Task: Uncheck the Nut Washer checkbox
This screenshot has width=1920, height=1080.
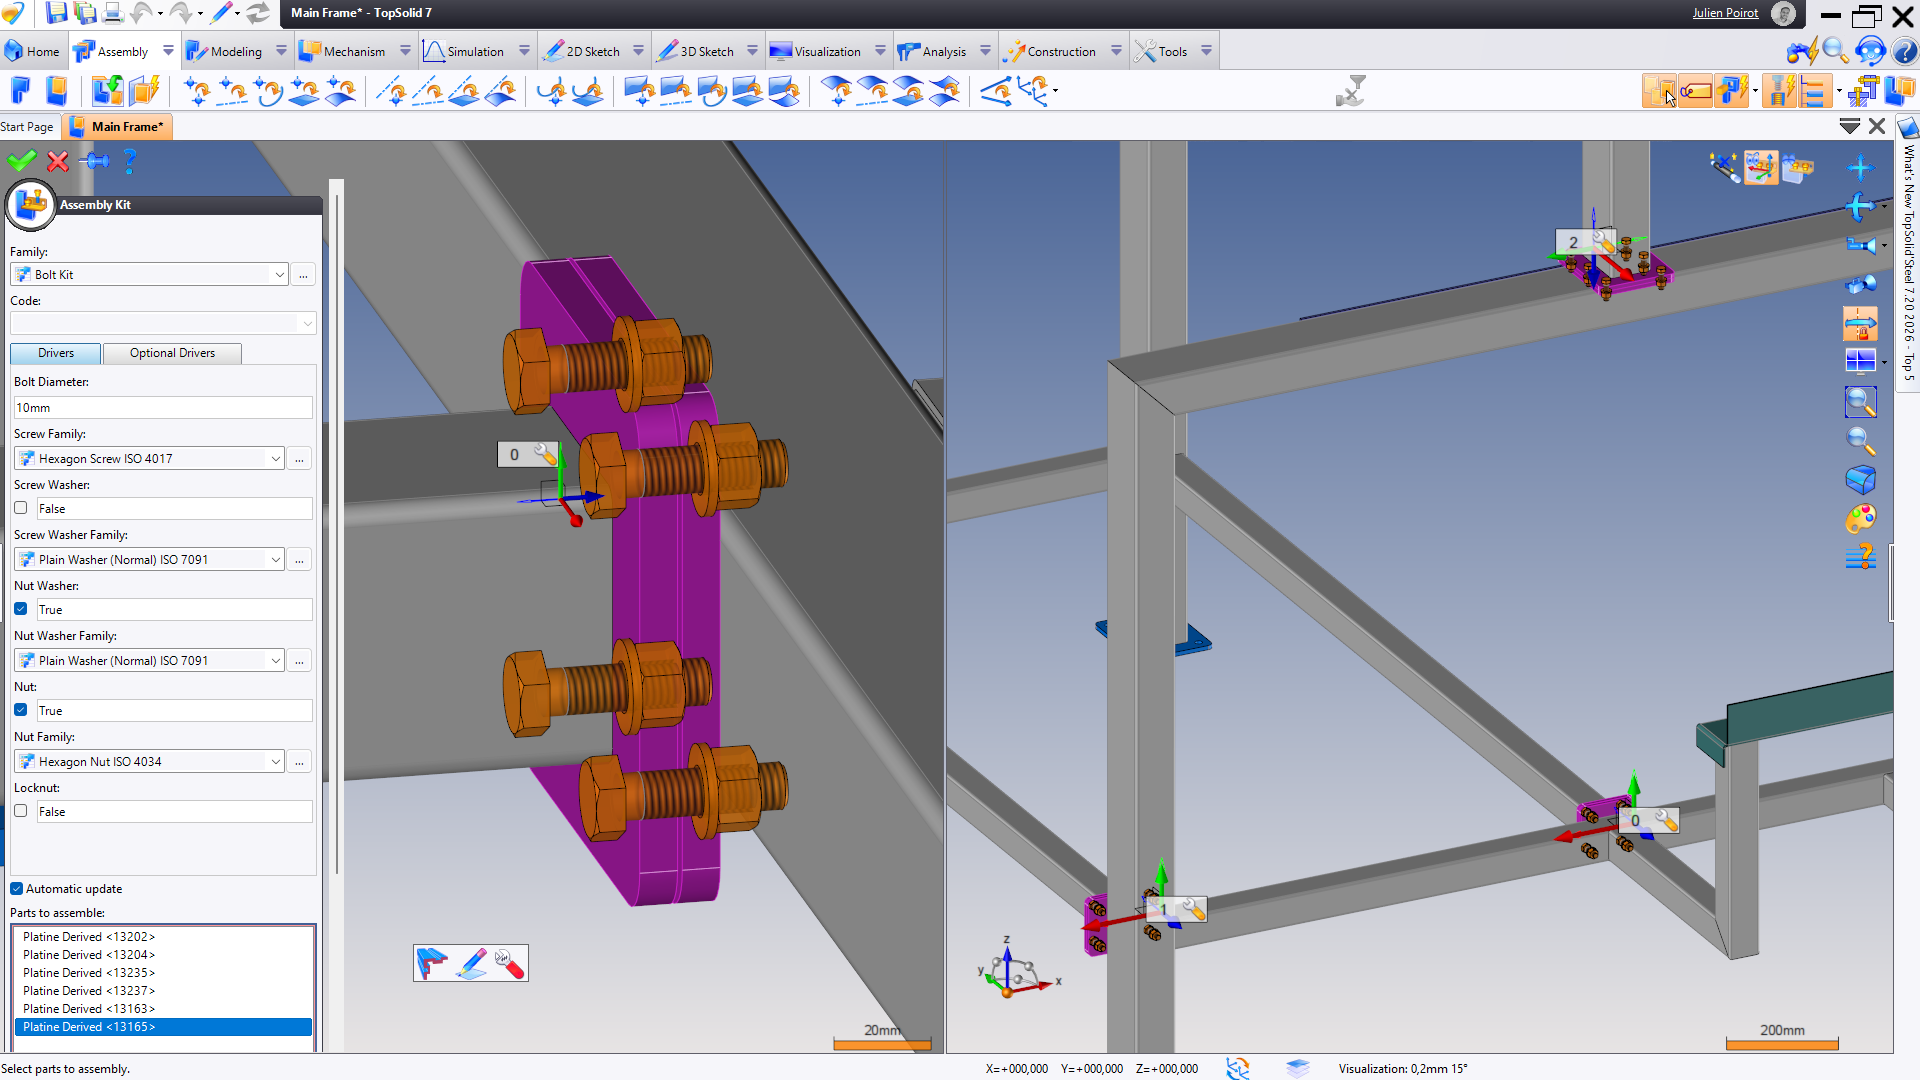Action: point(21,609)
